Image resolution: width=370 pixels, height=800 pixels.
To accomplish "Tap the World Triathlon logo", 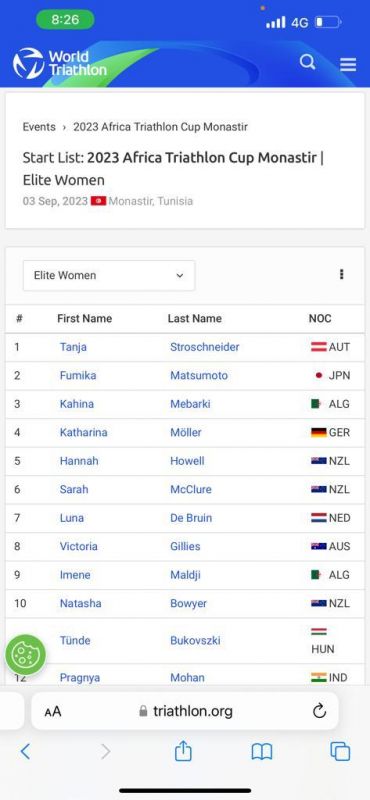I will [x=60, y=63].
